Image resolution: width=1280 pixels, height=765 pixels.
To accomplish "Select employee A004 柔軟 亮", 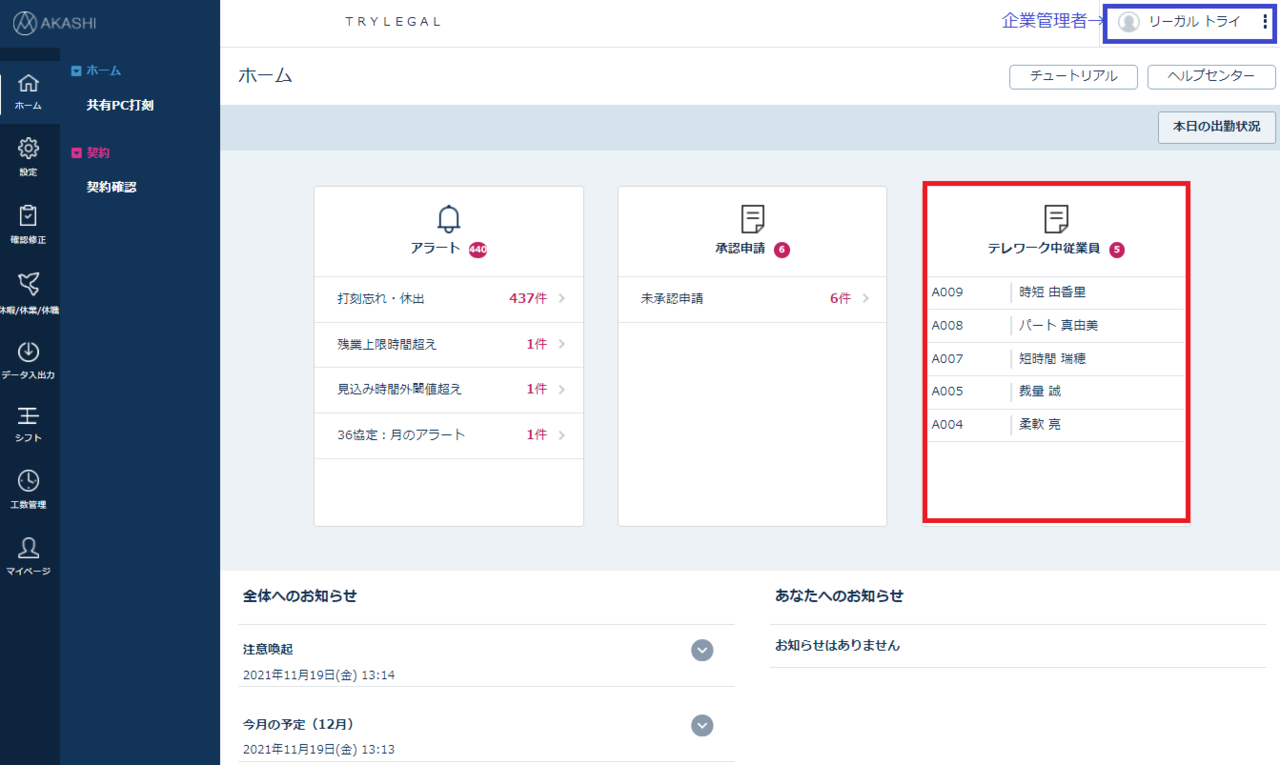I will pyautogui.click(x=1056, y=425).
